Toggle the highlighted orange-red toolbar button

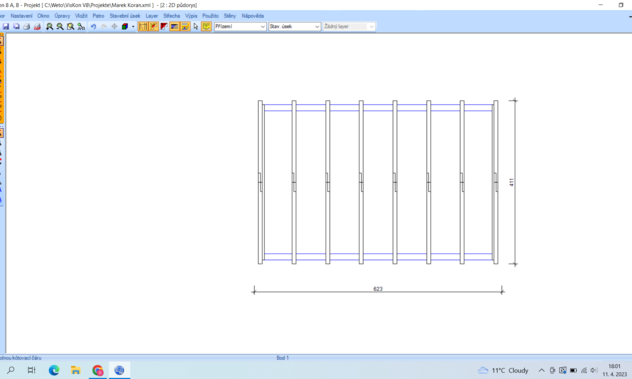154,27
